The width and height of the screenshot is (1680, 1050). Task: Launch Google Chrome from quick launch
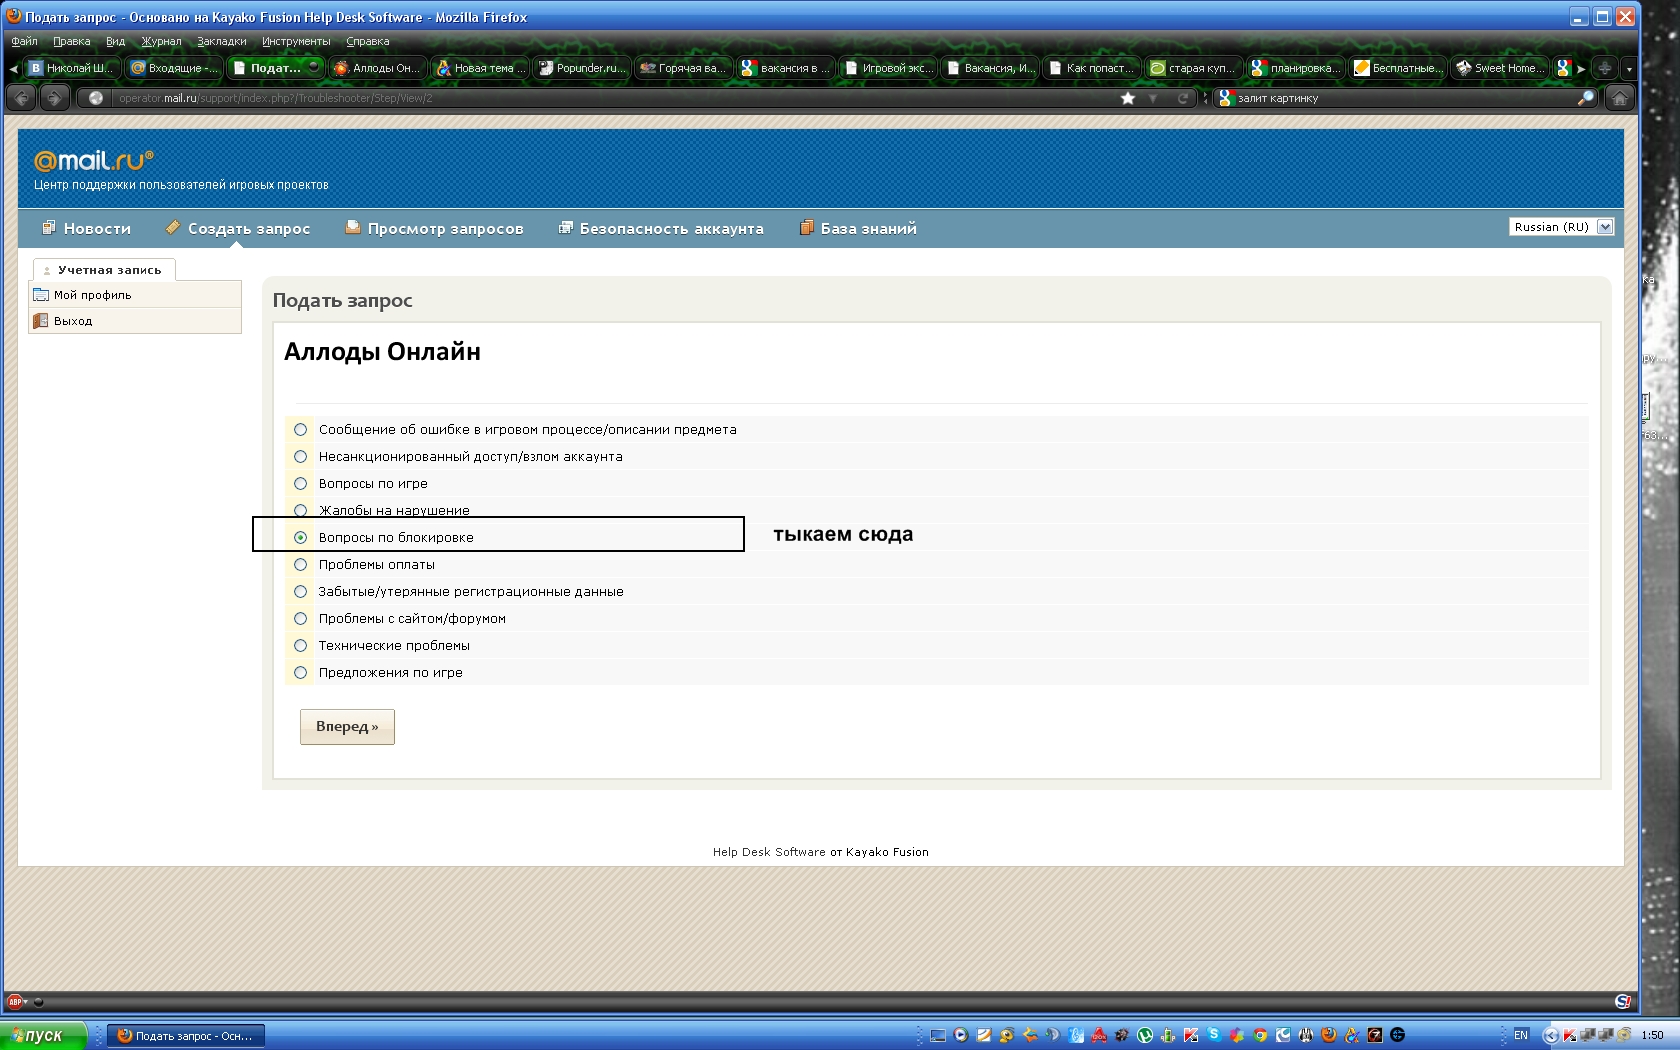click(1260, 1035)
